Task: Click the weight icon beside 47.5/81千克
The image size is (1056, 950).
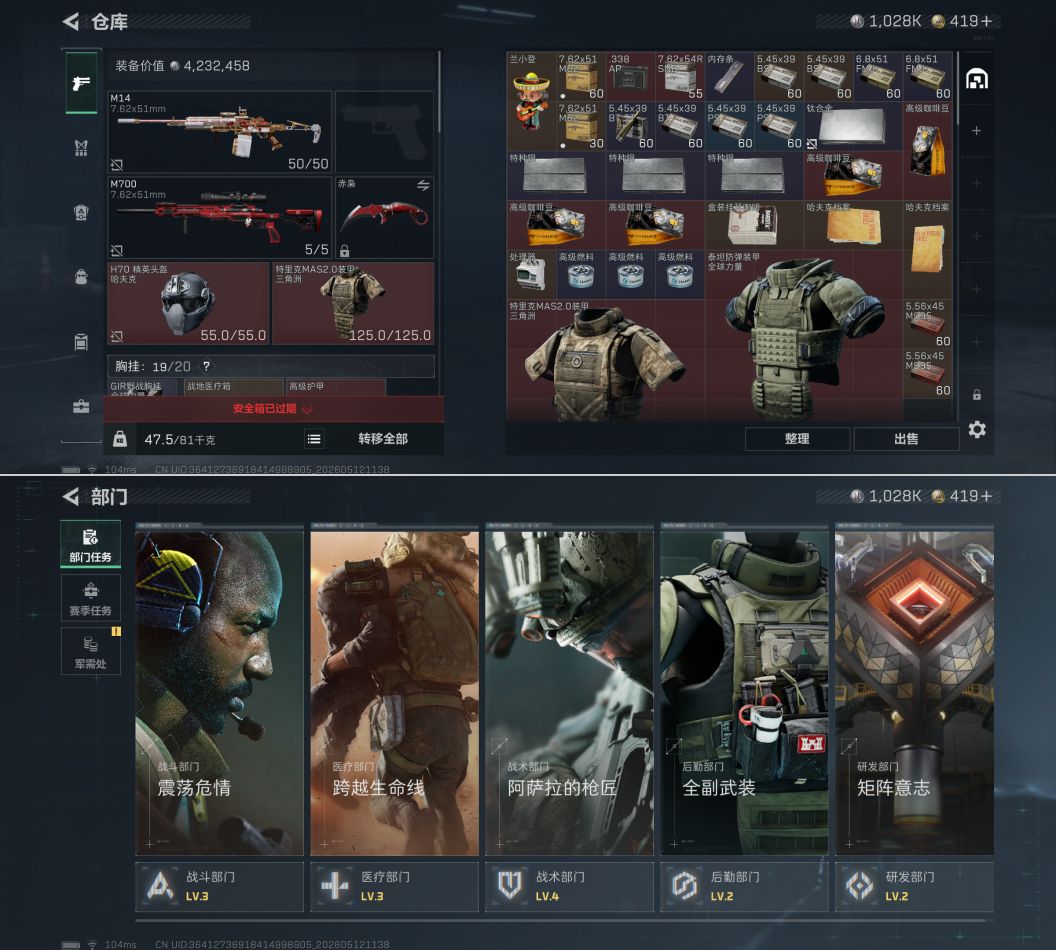Action: [120, 439]
